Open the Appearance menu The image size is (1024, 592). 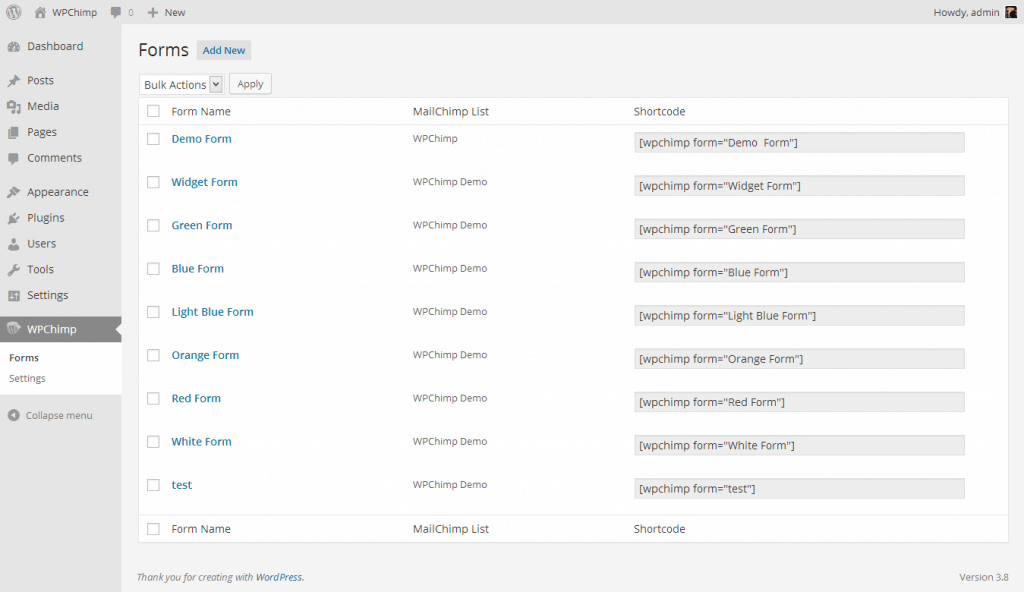(57, 192)
